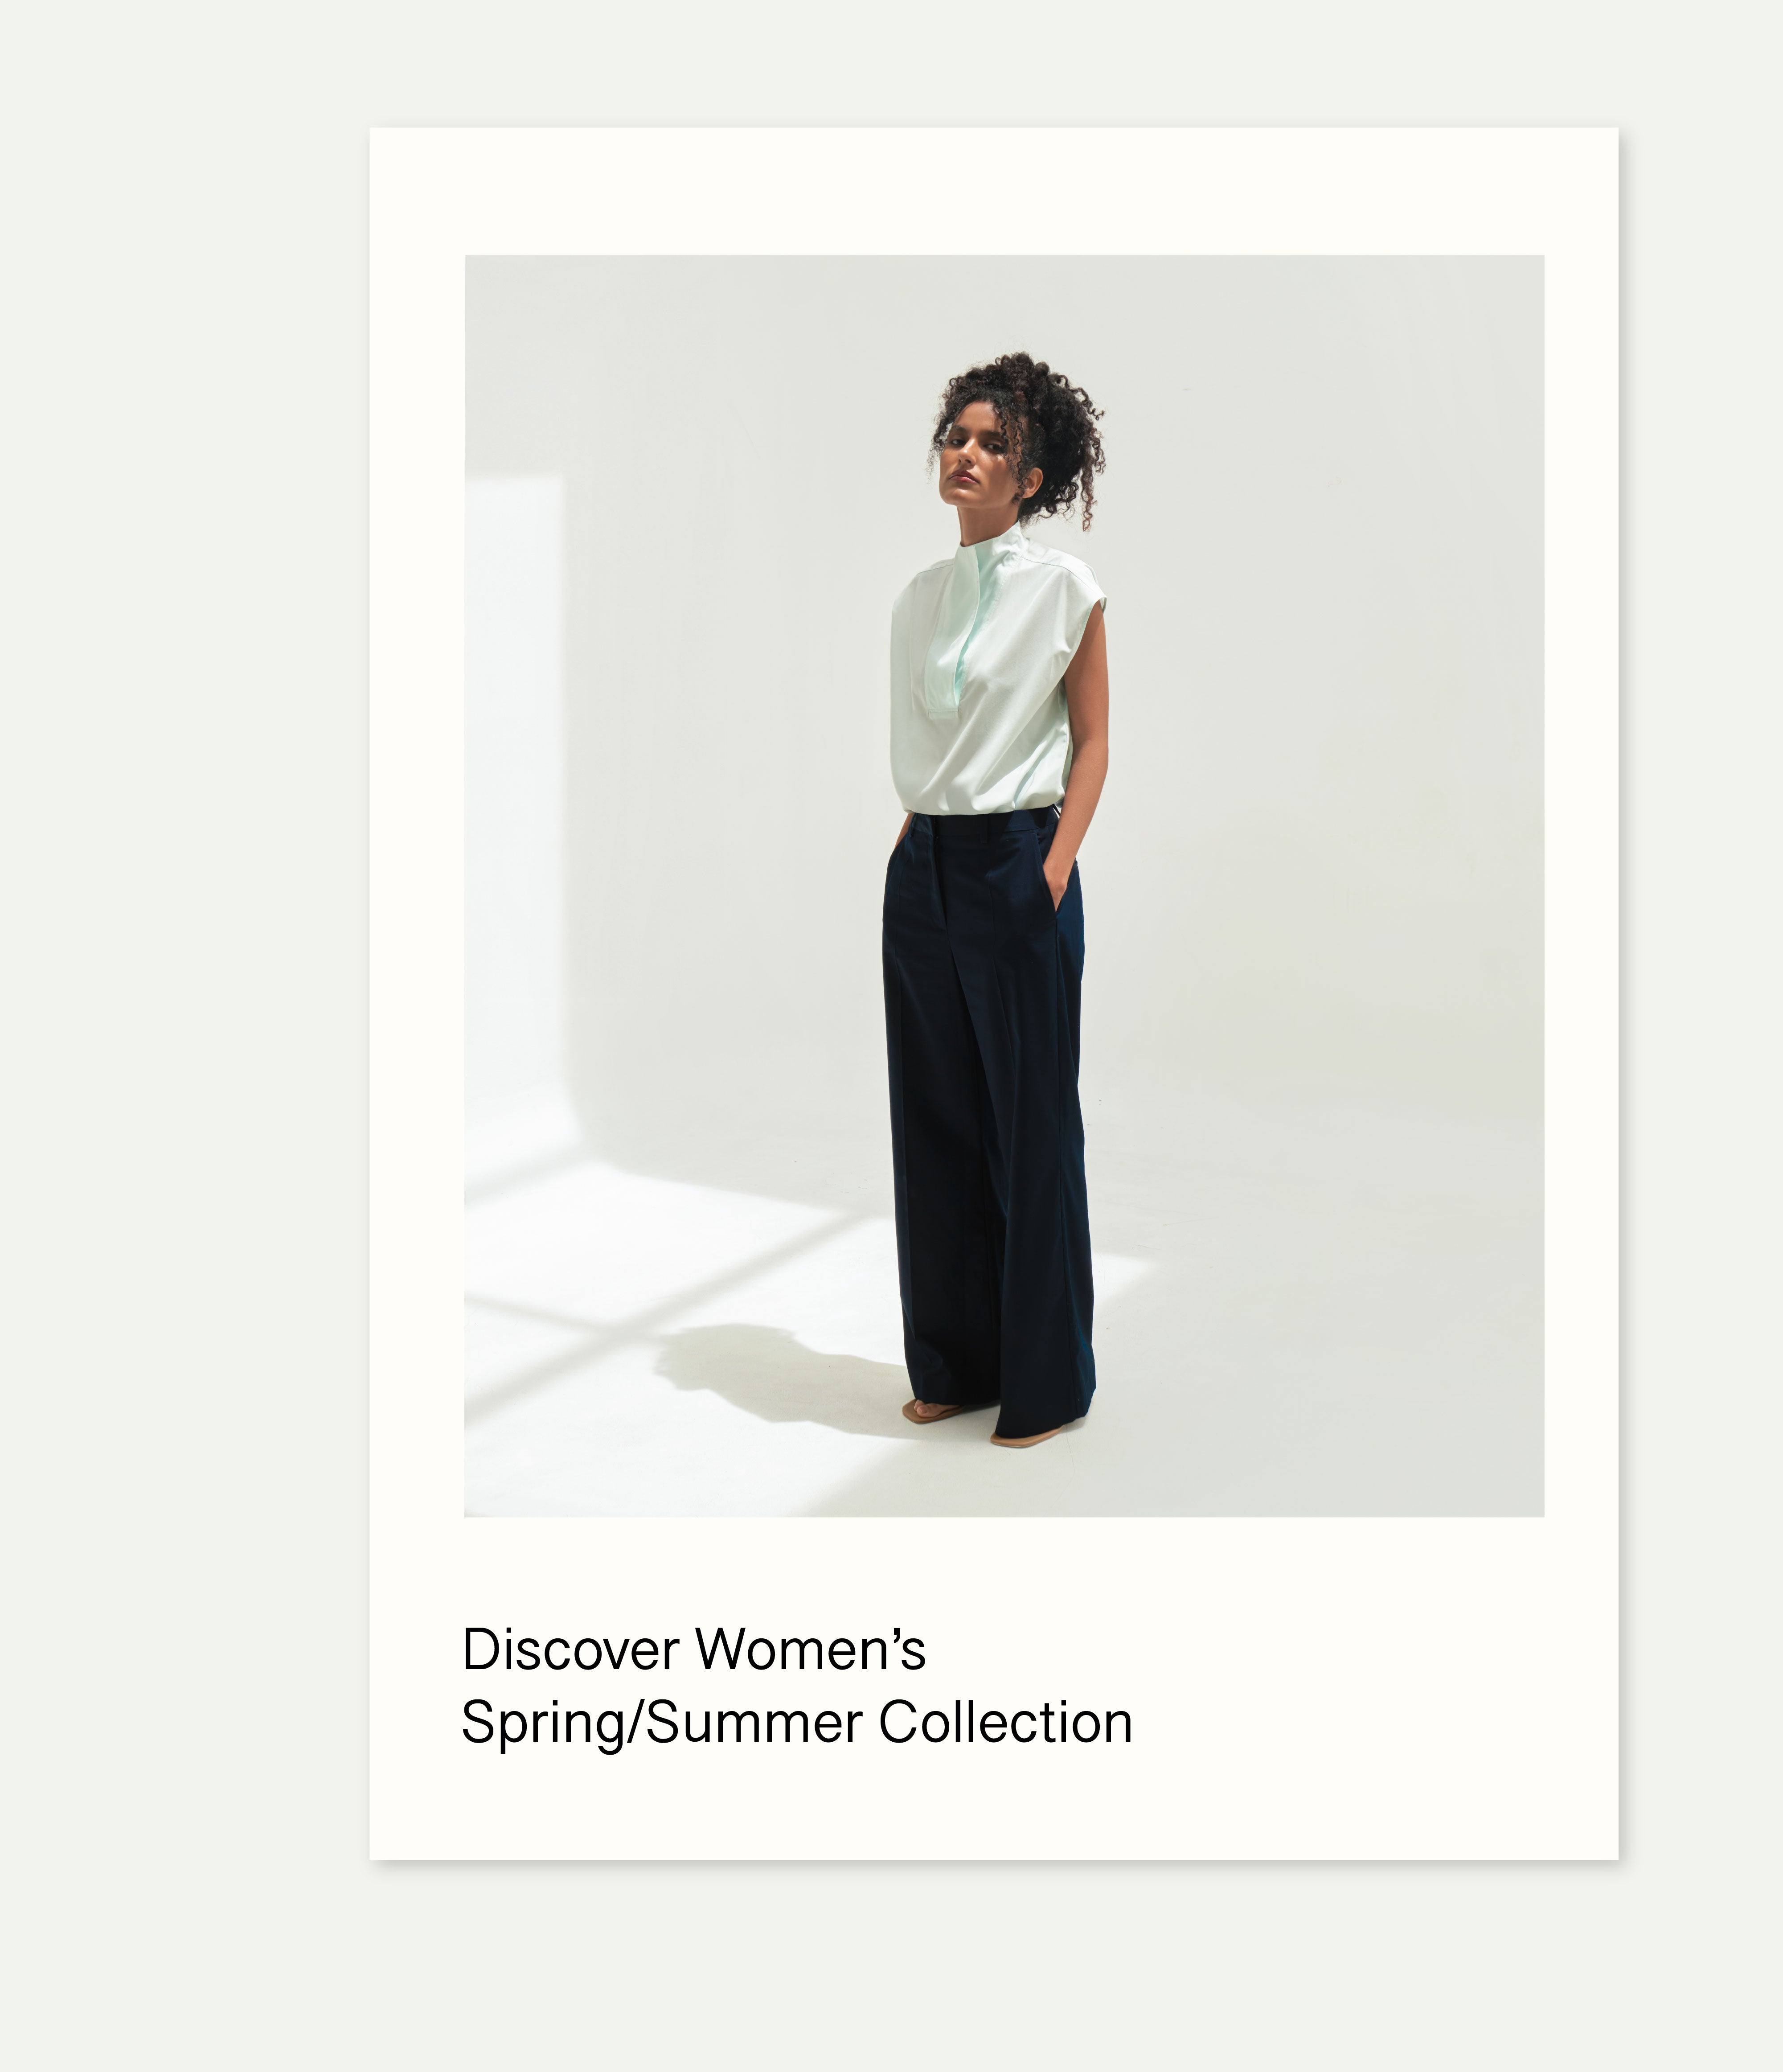This screenshot has width=1783, height=2072.
Task: Click the word "Collection" in the caption
Action: coord(1005,1723)
